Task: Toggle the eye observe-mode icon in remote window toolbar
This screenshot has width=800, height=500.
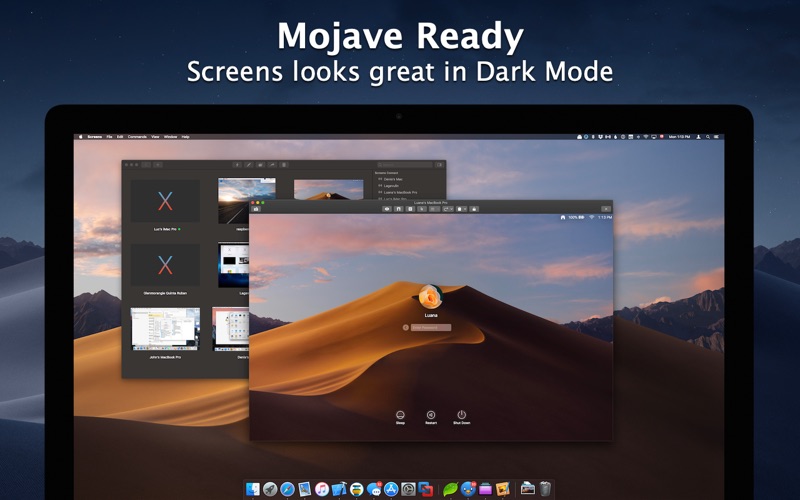Action: tap(387, 209)
